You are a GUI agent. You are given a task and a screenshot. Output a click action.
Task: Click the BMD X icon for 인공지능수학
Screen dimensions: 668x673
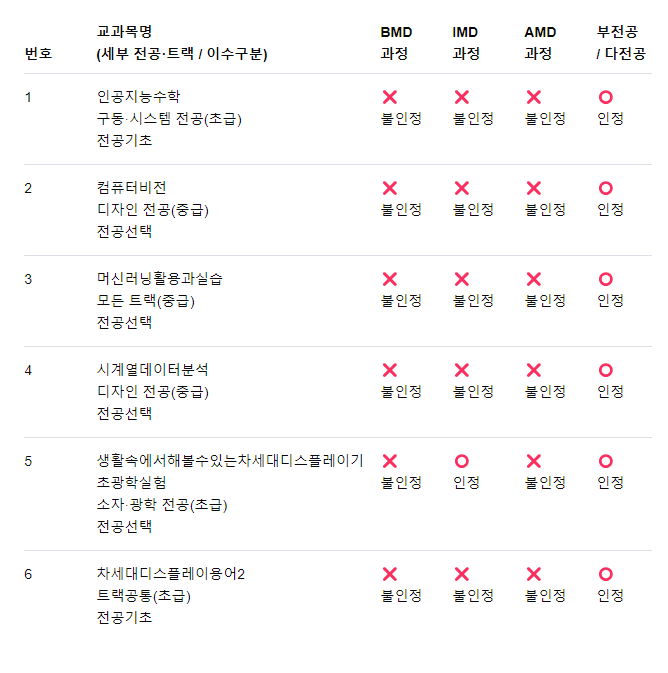[x=389, y=97]
